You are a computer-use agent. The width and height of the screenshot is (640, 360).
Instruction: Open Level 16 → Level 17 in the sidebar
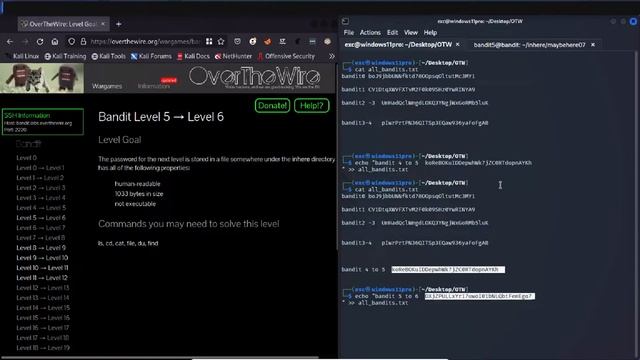pos(43,328)
